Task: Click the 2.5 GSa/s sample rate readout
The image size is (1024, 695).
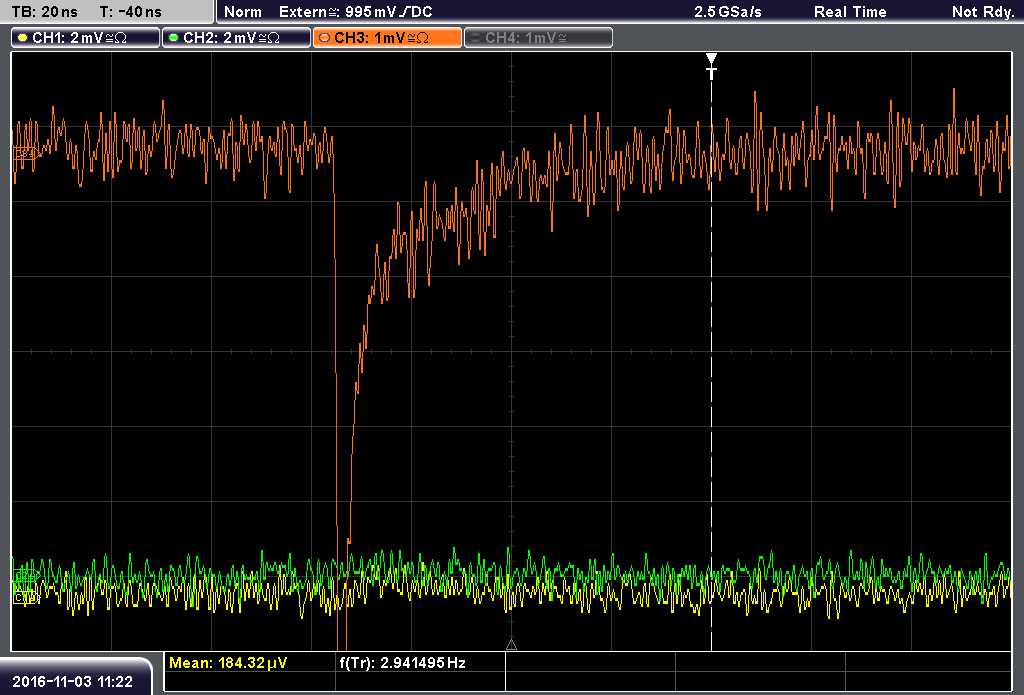Action: [x=728, y=12]
